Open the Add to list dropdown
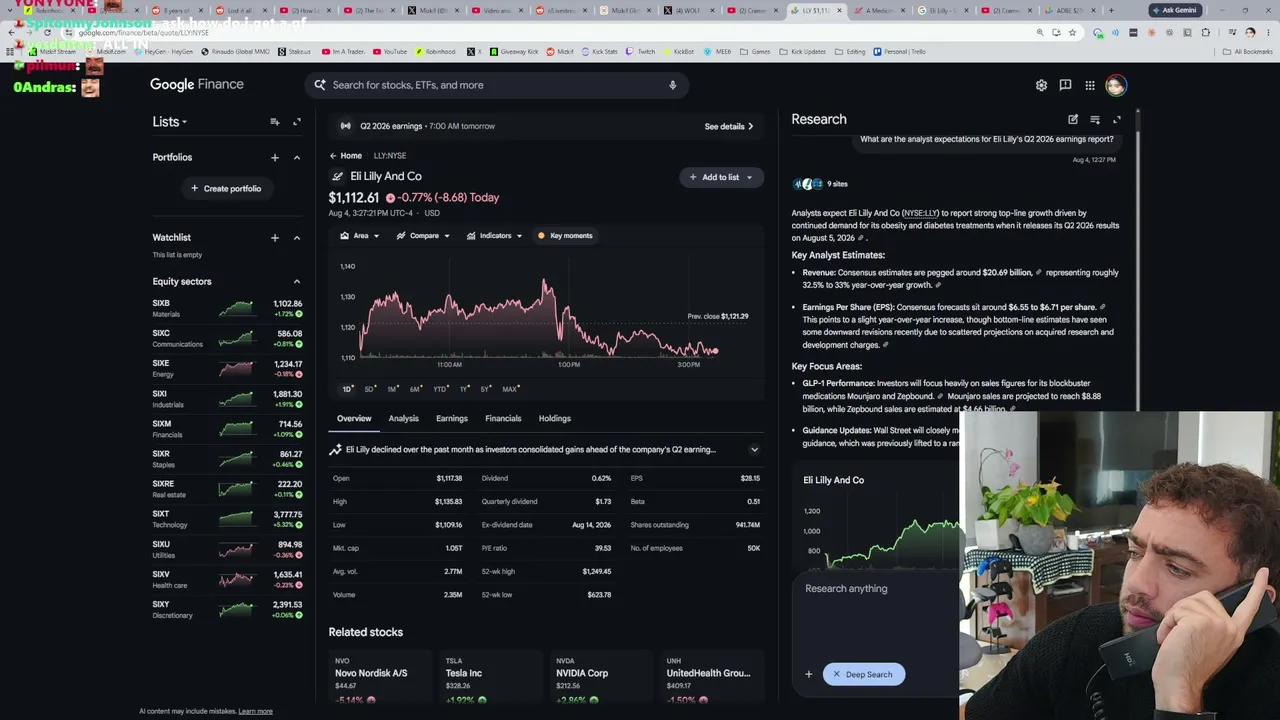 pos(721,177)
